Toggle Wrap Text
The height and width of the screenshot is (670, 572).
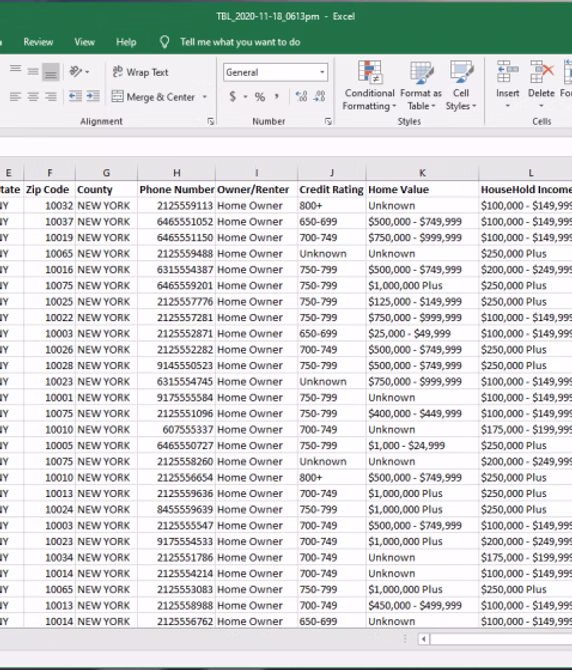pos(141,72)
